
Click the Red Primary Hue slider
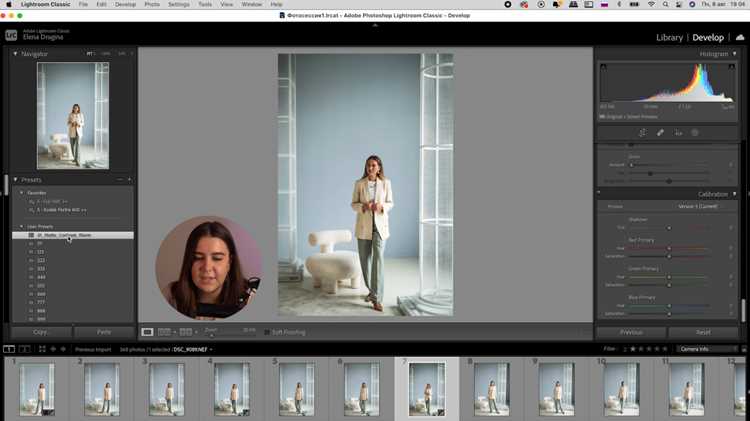(669, 248)
